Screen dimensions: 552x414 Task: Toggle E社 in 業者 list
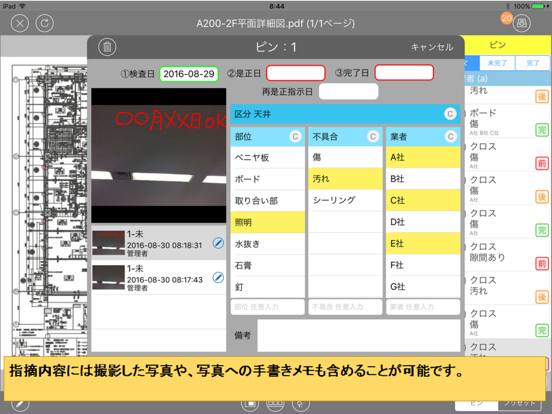[x=423, y=244]
